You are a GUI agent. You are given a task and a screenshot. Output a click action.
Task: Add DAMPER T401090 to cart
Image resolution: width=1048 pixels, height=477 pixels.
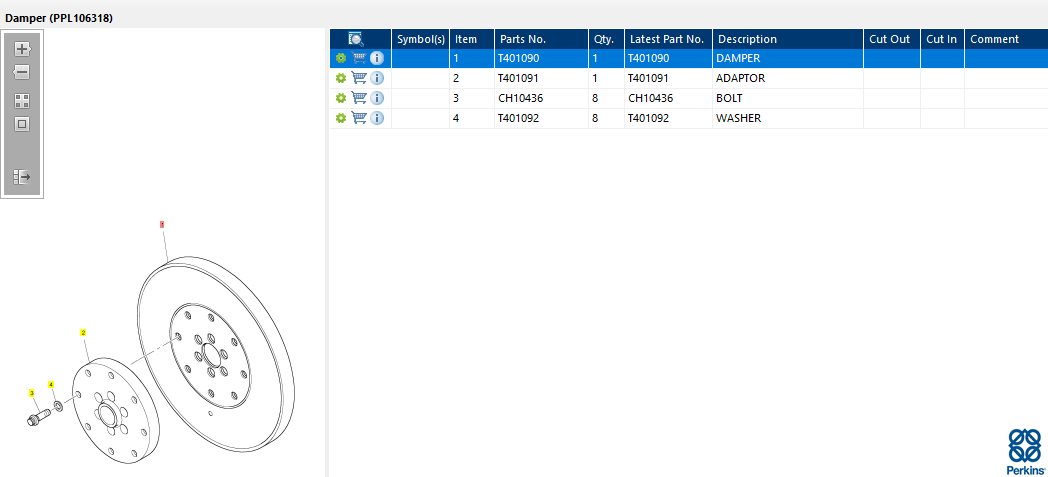click(359, 58)
